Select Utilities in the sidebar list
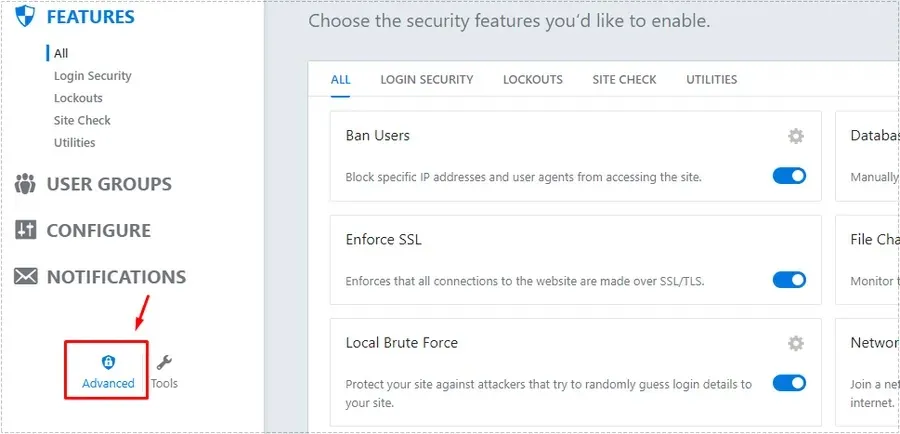 point(75,142)
